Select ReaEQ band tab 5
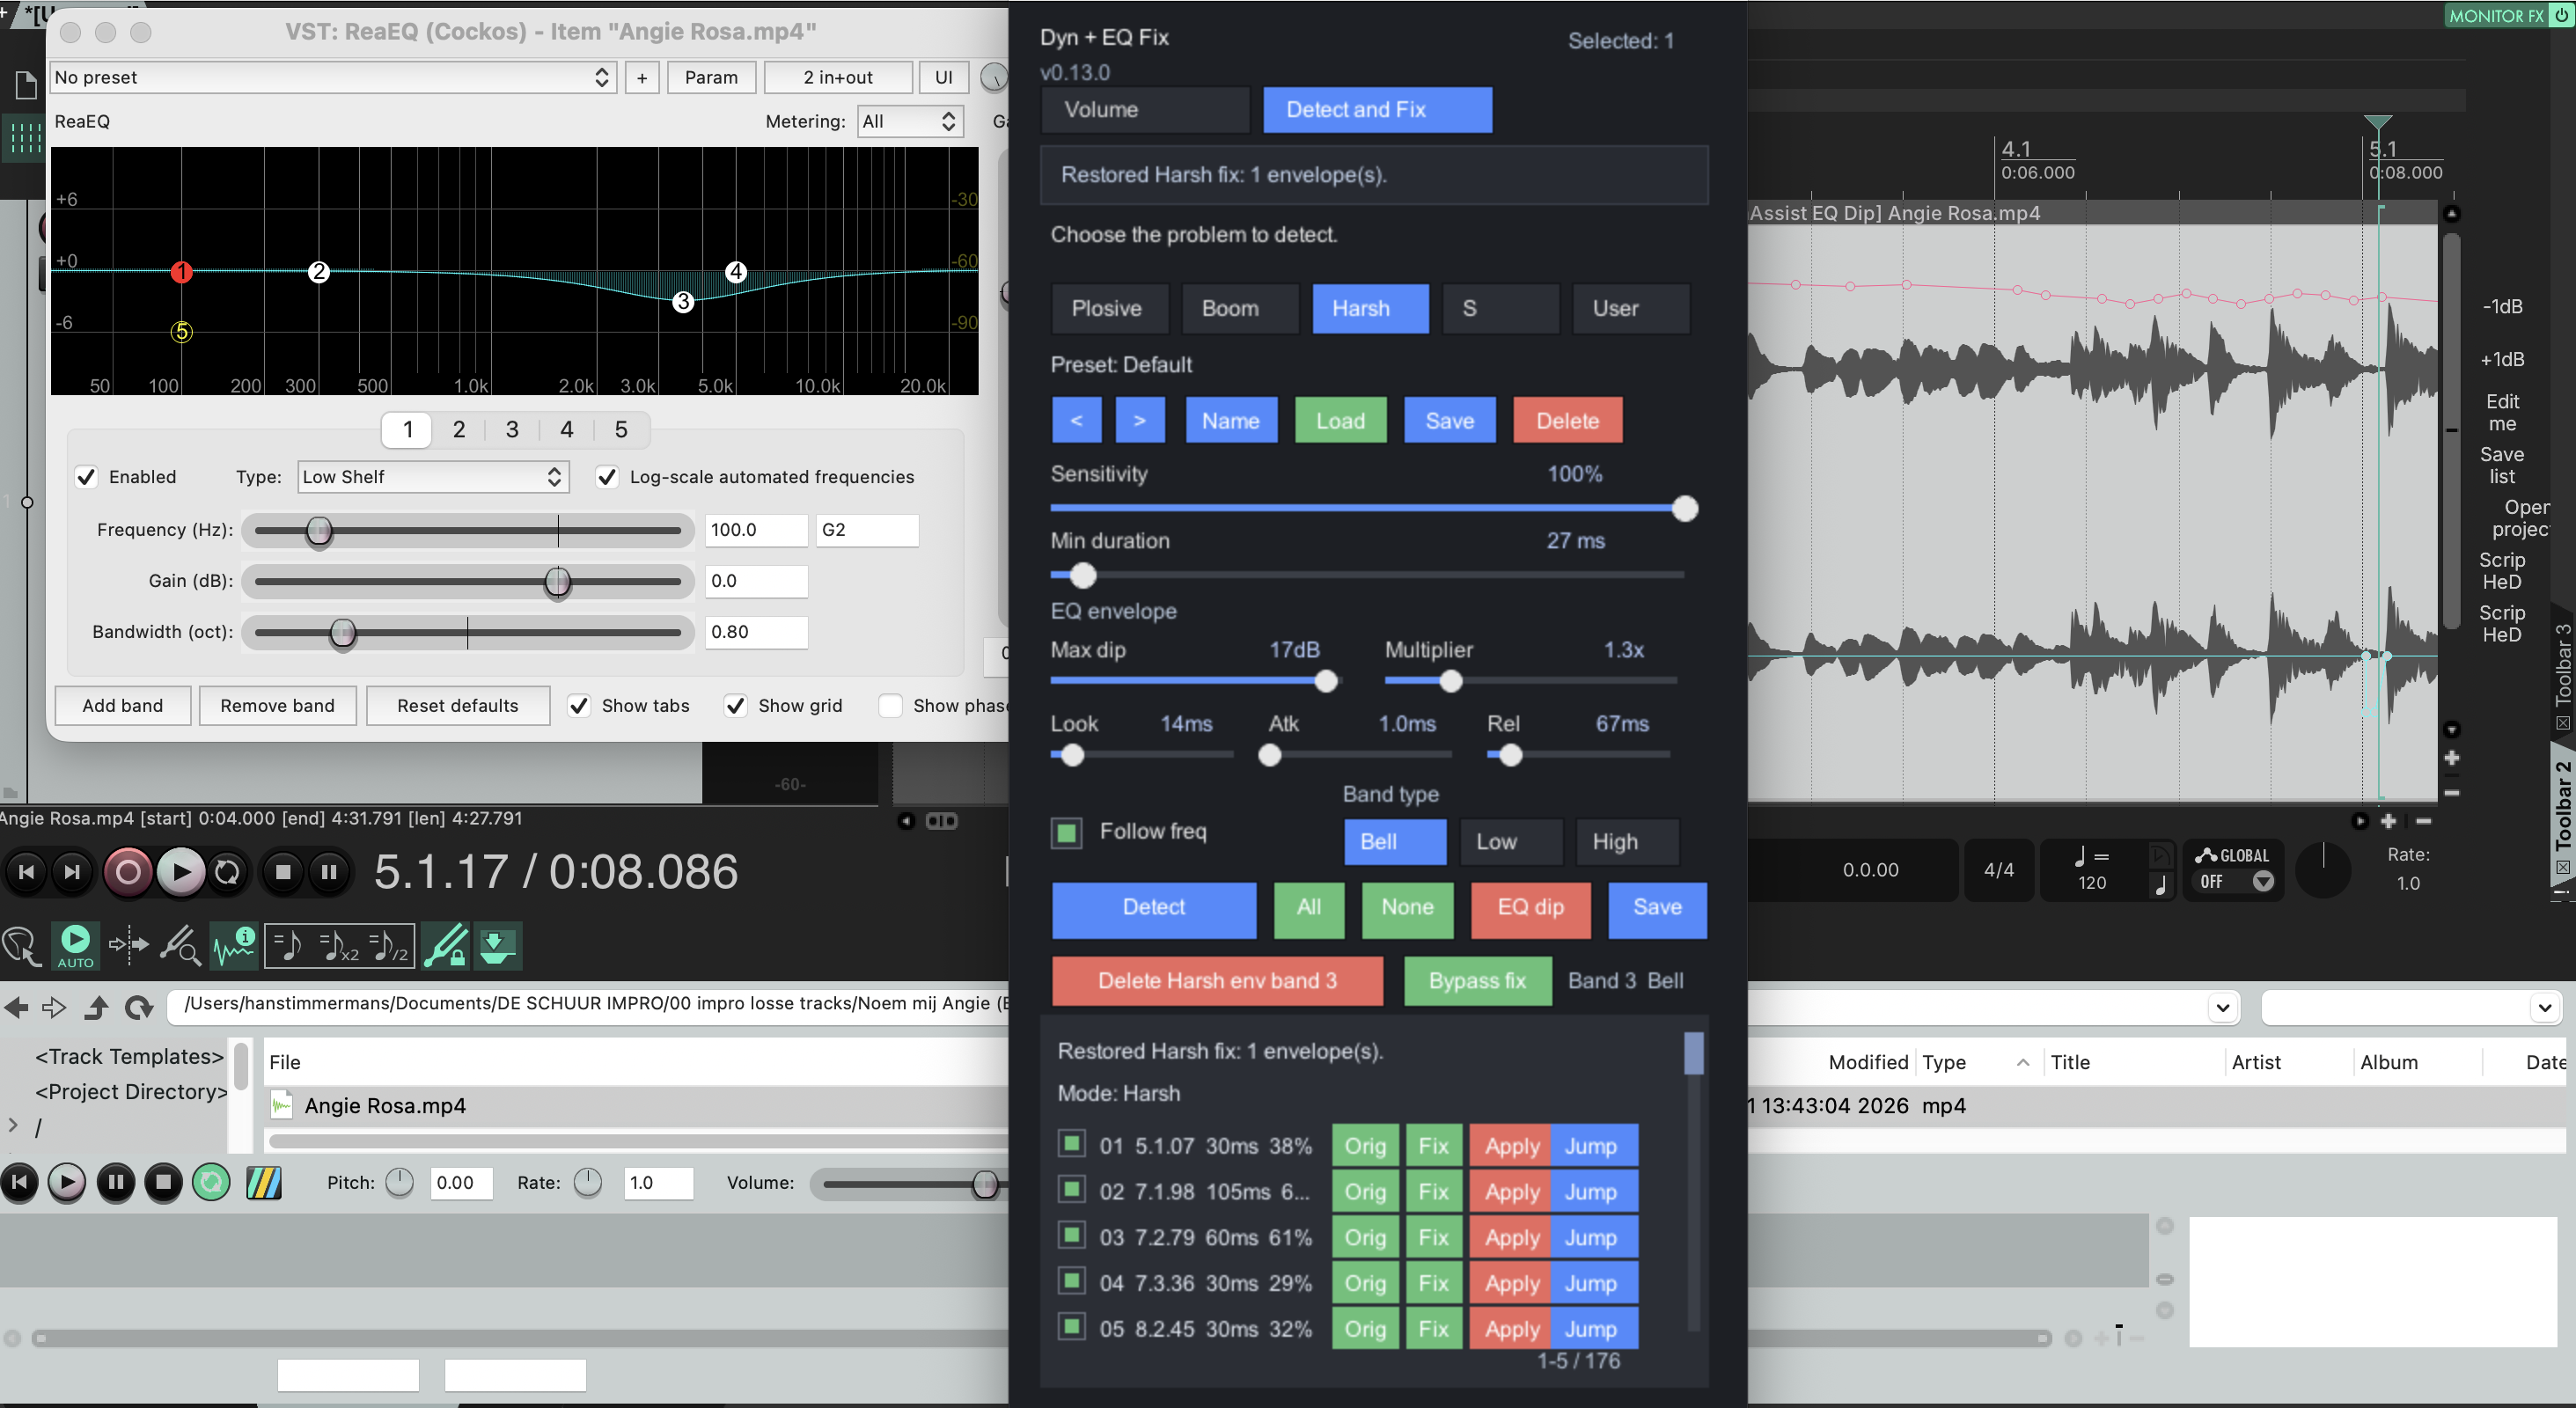The height and width of the screenshot is (1408, 2576). coord(621,430)
